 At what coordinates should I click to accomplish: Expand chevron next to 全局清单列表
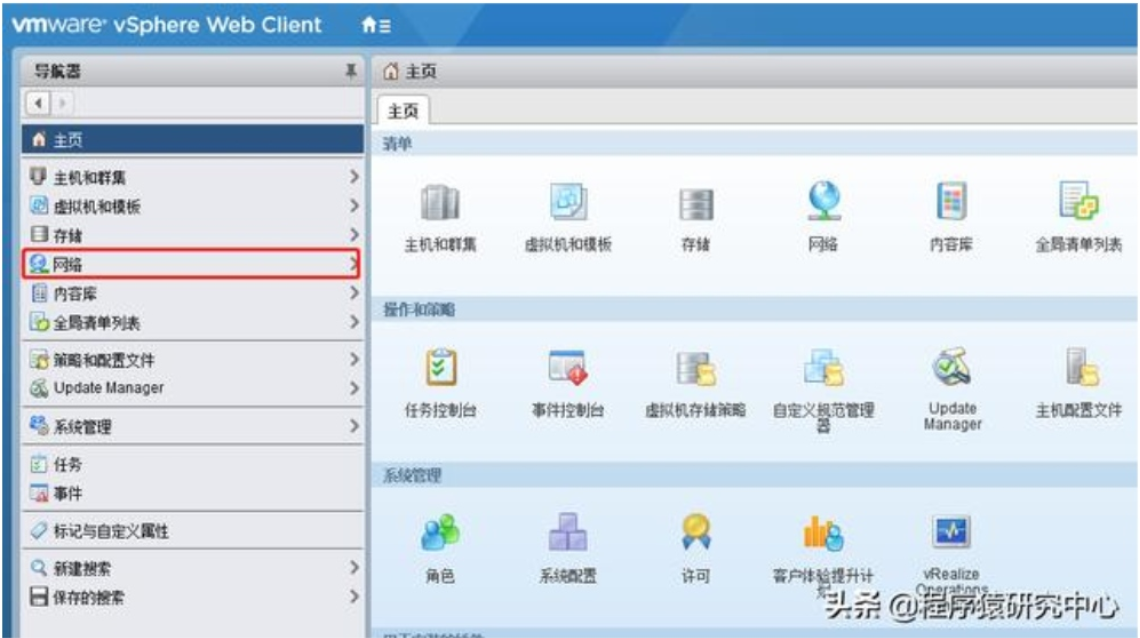tap(354, 322)
